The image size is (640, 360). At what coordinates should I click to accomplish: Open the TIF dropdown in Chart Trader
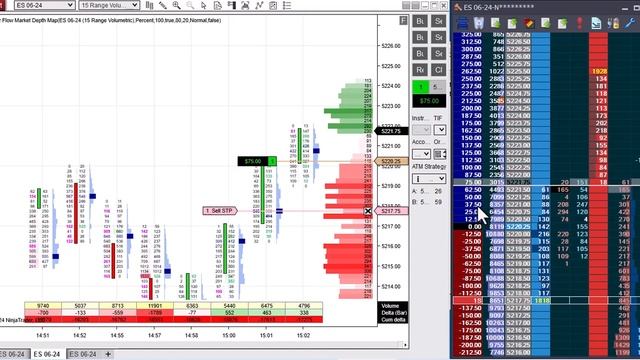tap(440, 130)
